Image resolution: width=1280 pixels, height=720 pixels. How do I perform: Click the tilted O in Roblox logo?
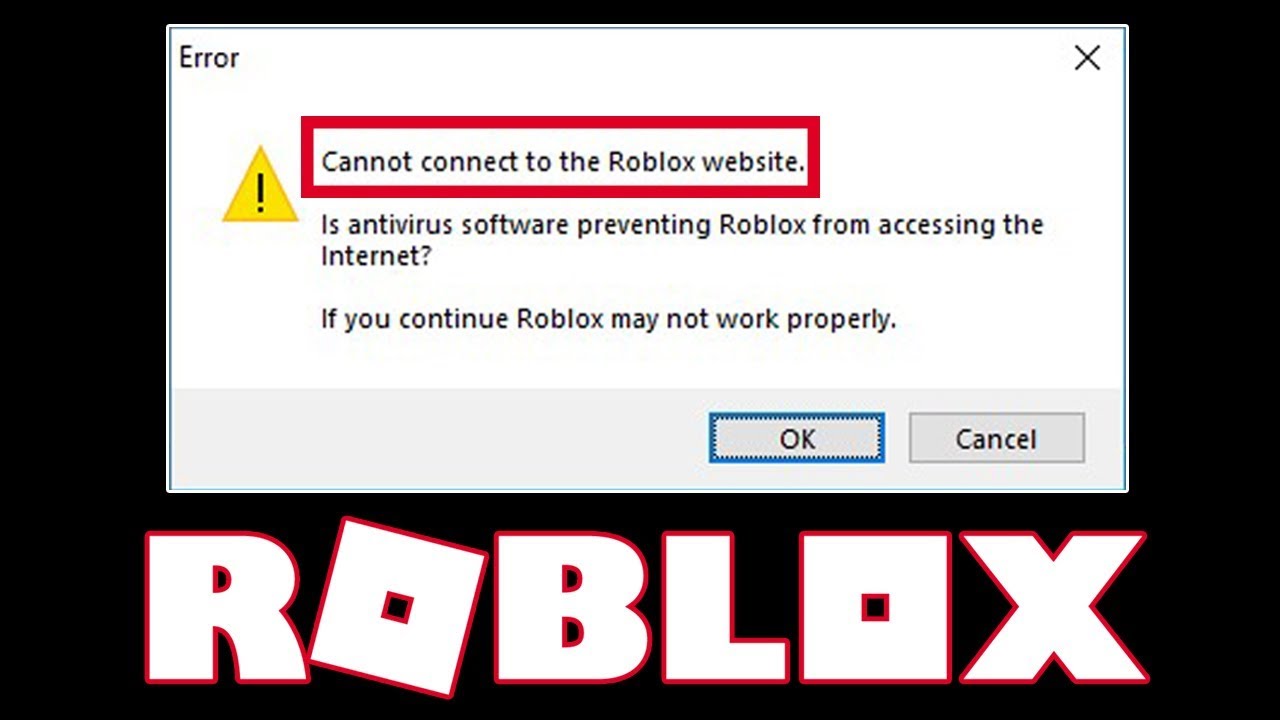[399, 606]
